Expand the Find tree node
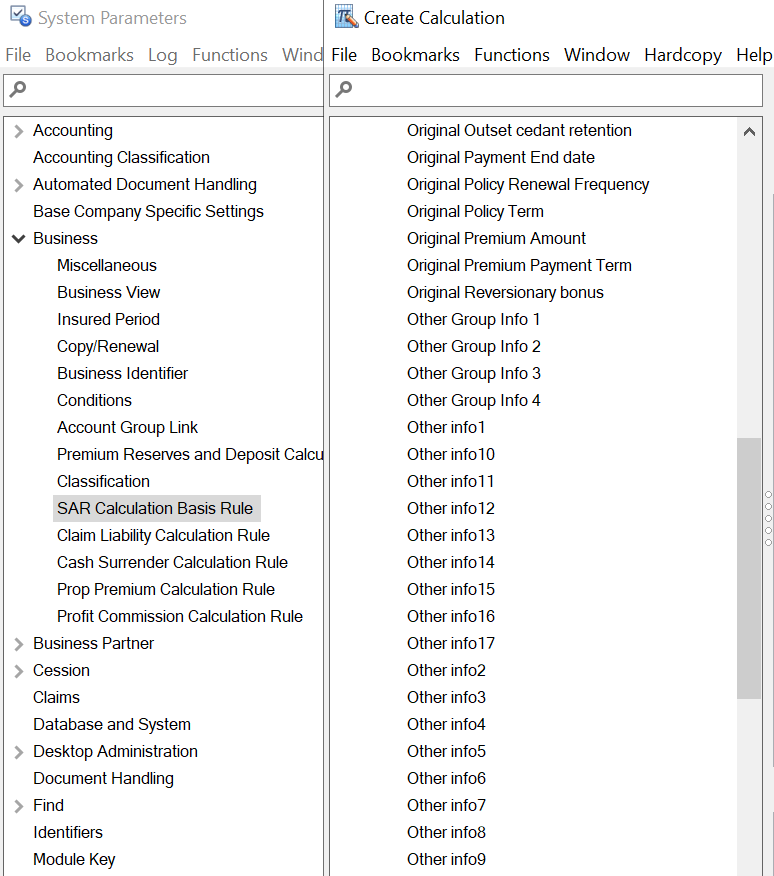Image resolution: width=774 pixels, height=876 pixels. click(x=18, y=805)
